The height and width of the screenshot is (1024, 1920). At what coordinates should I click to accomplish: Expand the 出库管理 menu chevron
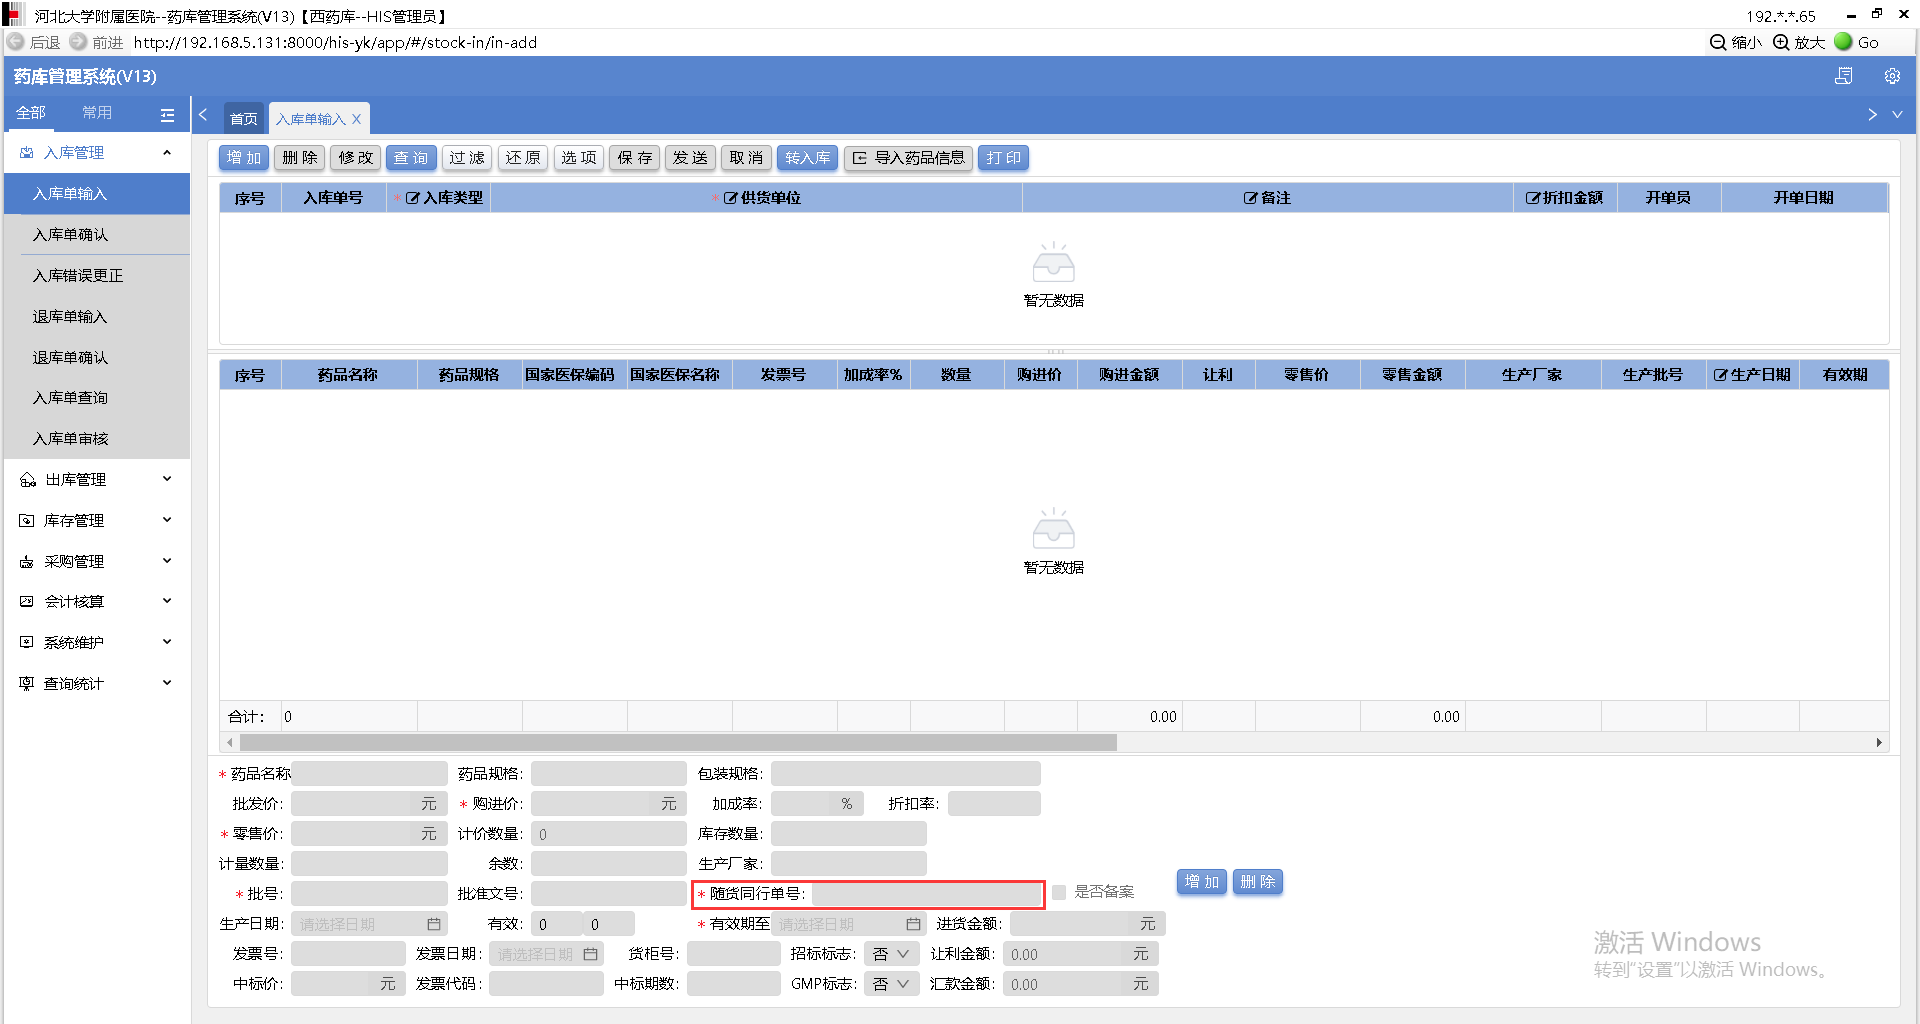tap(167, 479)
